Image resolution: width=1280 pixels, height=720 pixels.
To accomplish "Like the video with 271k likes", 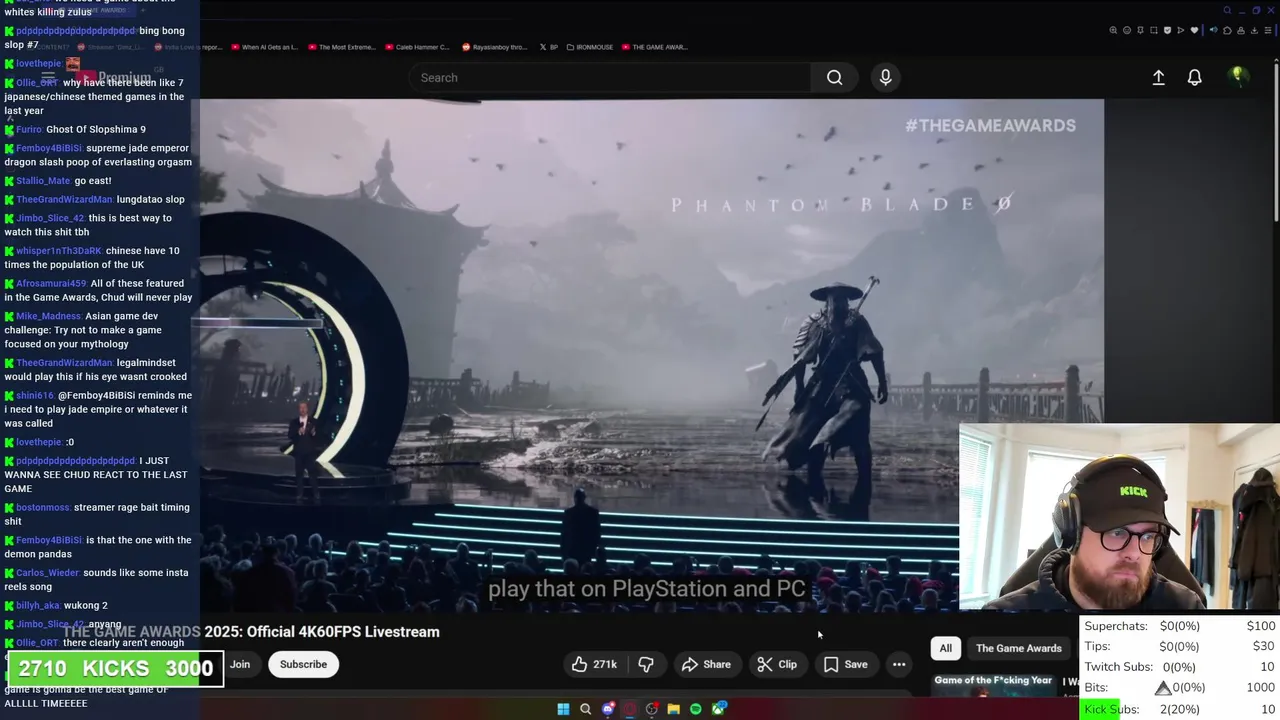I will (594, 664).
